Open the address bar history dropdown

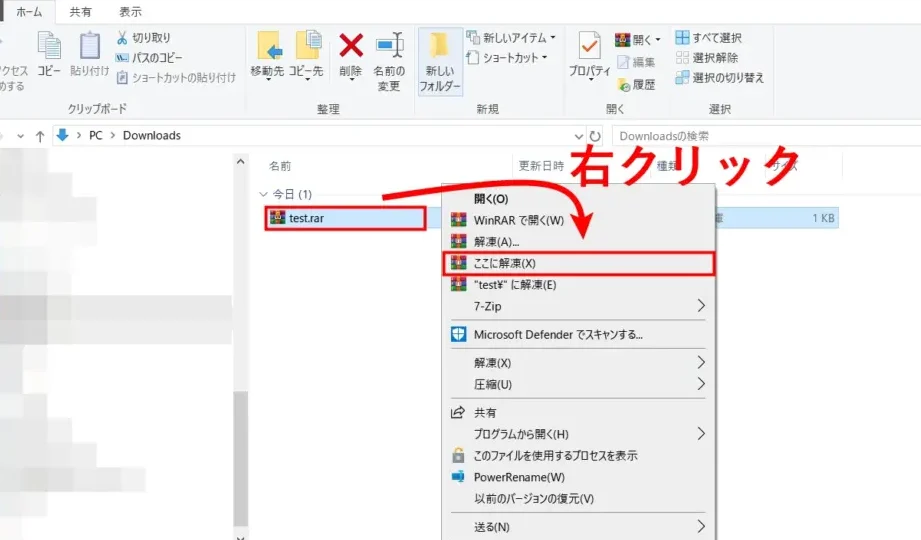tap(578, 136)
